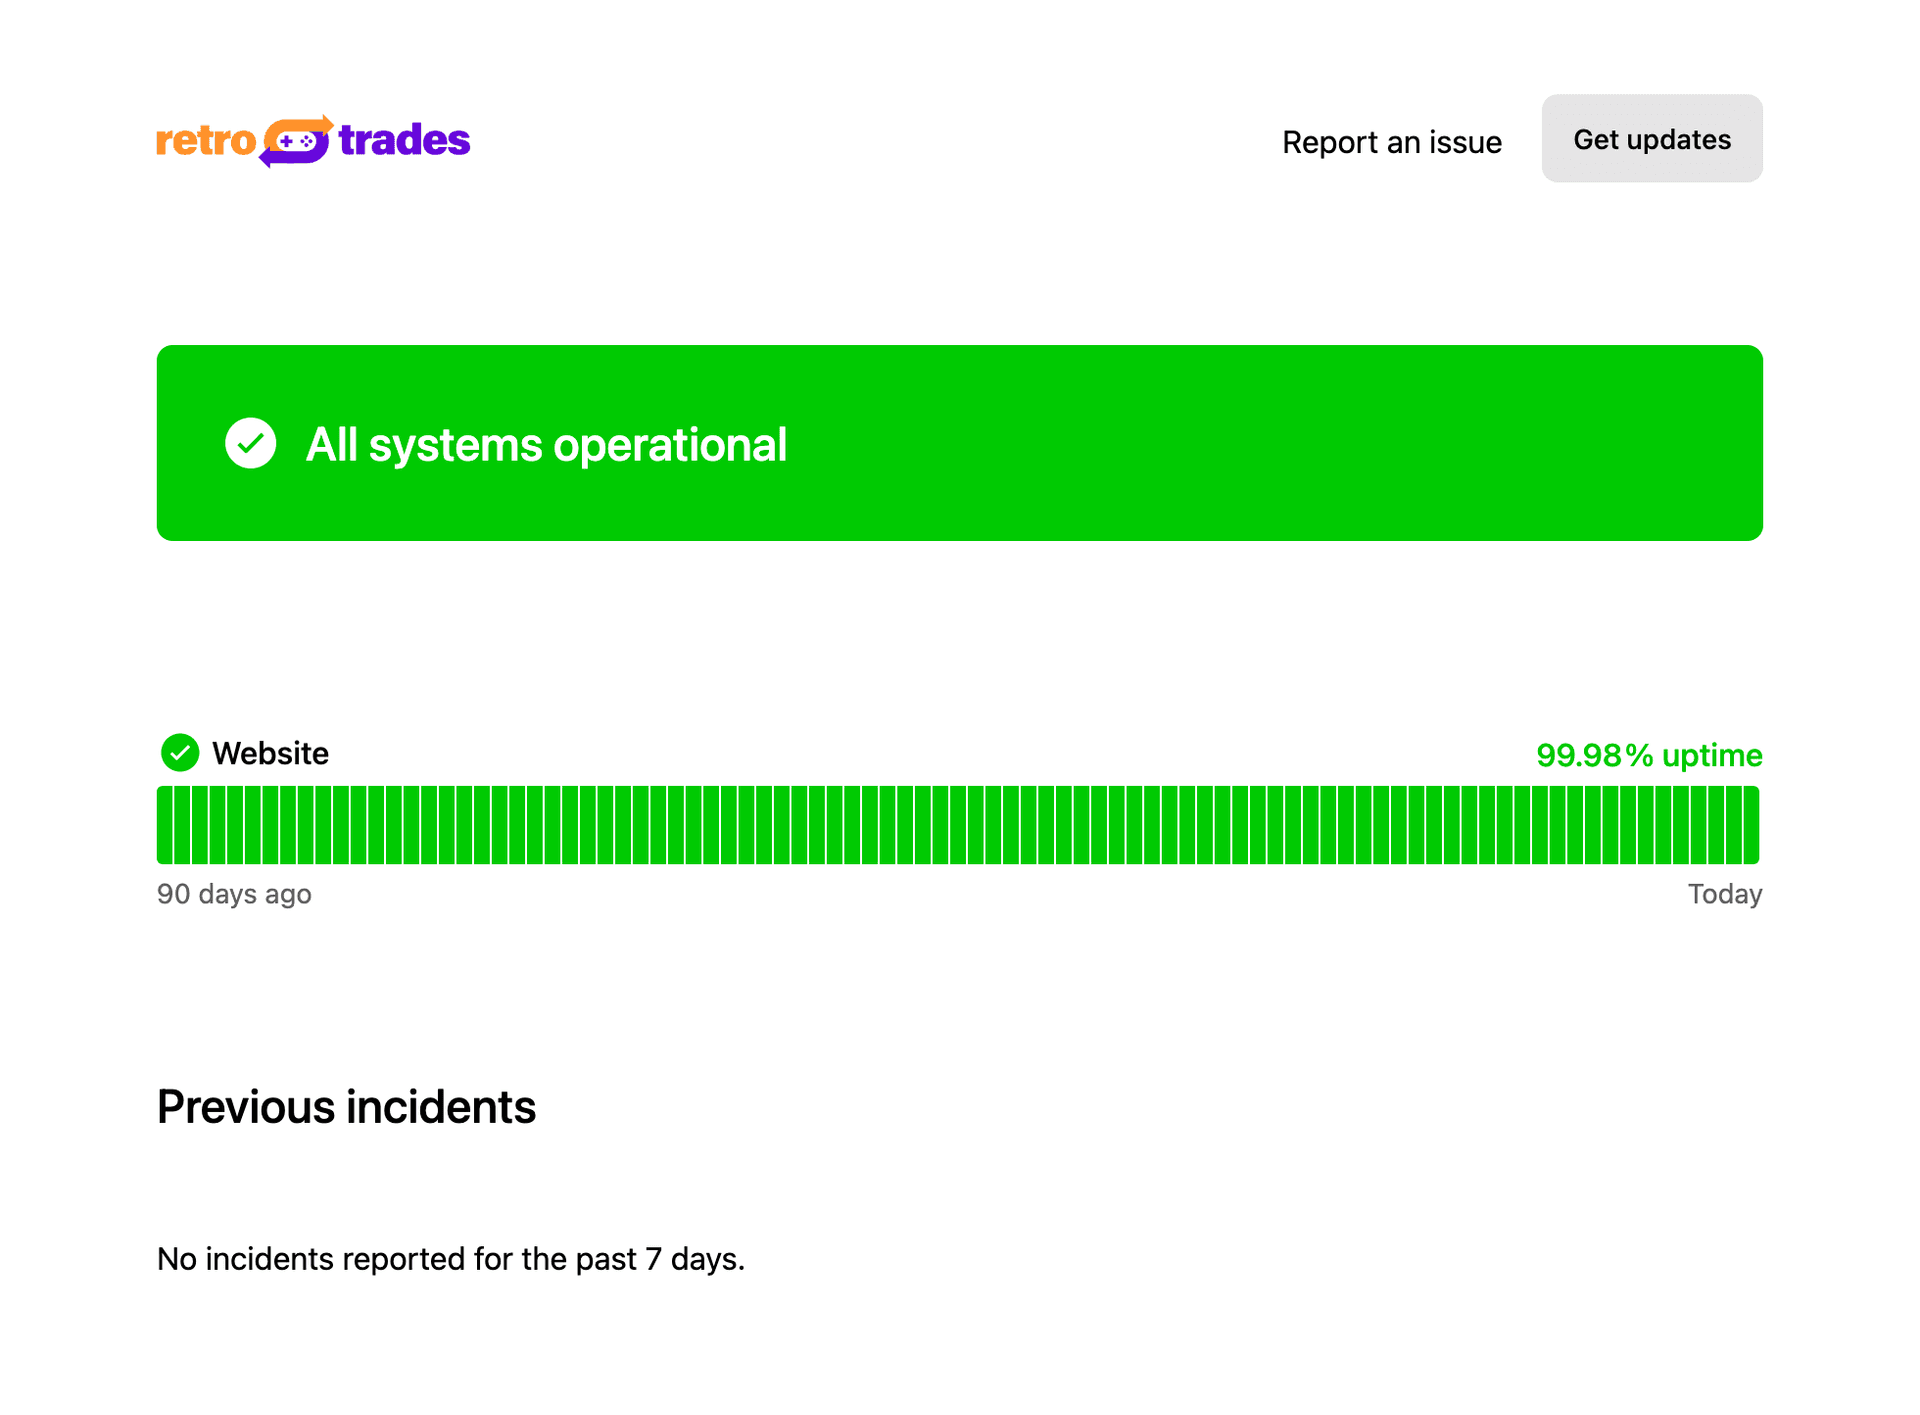Click the 'Today' label under uptime bars
This screenshot has height=1415, width=1920.
point(1724,894)
